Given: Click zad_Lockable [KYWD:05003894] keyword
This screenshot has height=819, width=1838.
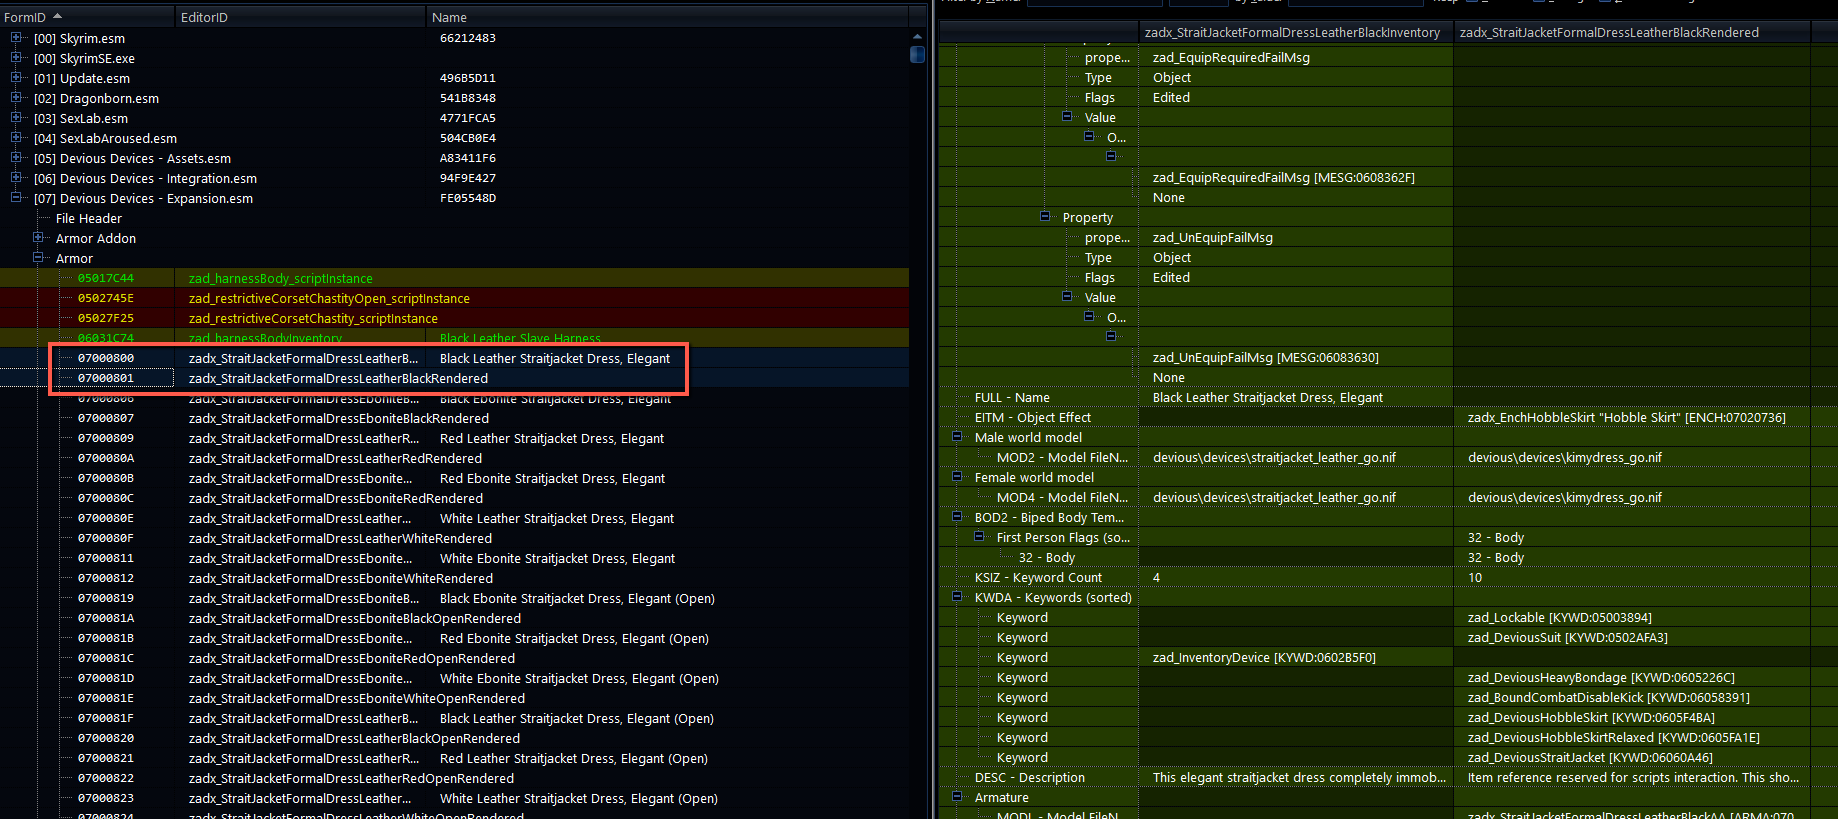Looking at the screenshot, I should click(1559, 617).
